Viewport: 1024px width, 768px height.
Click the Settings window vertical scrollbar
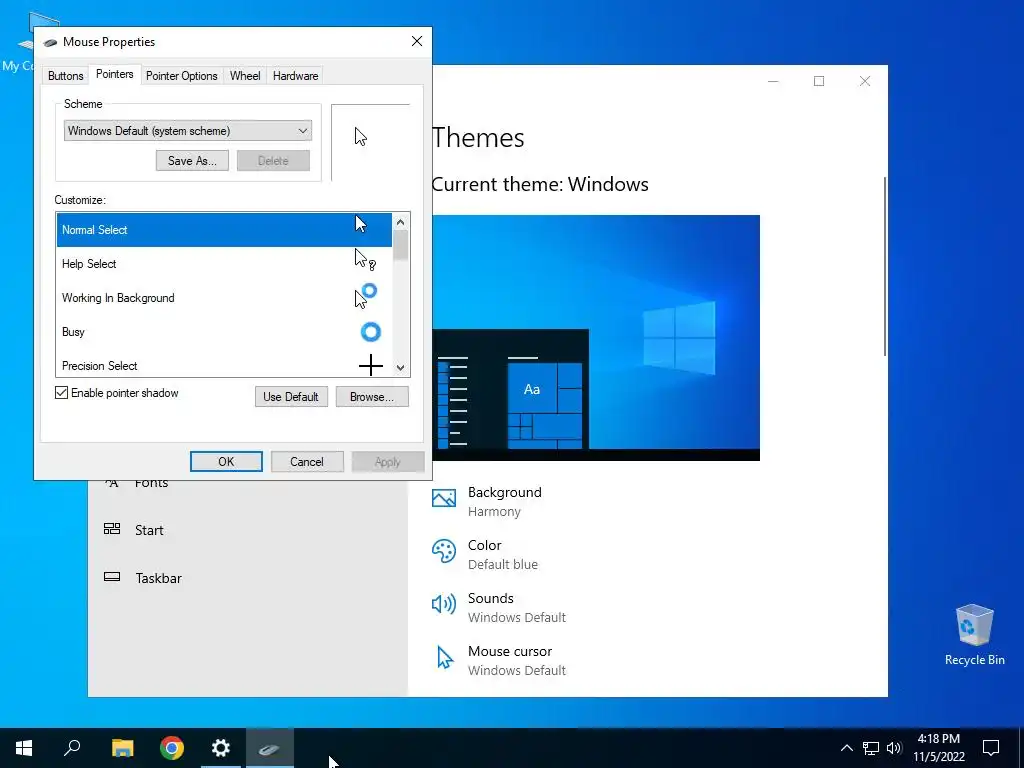click(x=885, y=266)
